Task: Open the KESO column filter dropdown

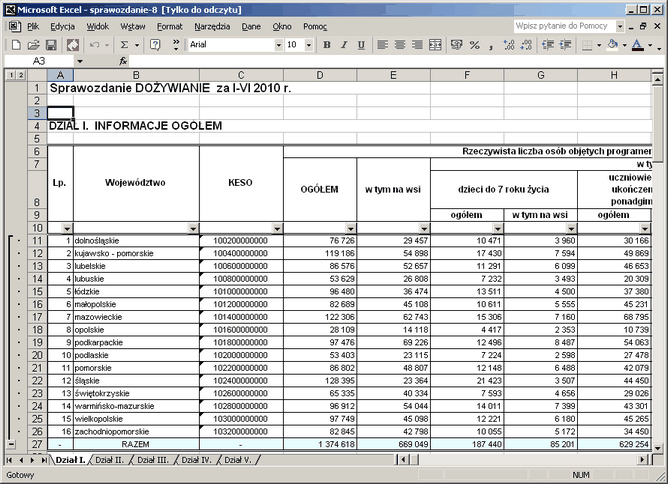Action: click(x=276, y=229)
